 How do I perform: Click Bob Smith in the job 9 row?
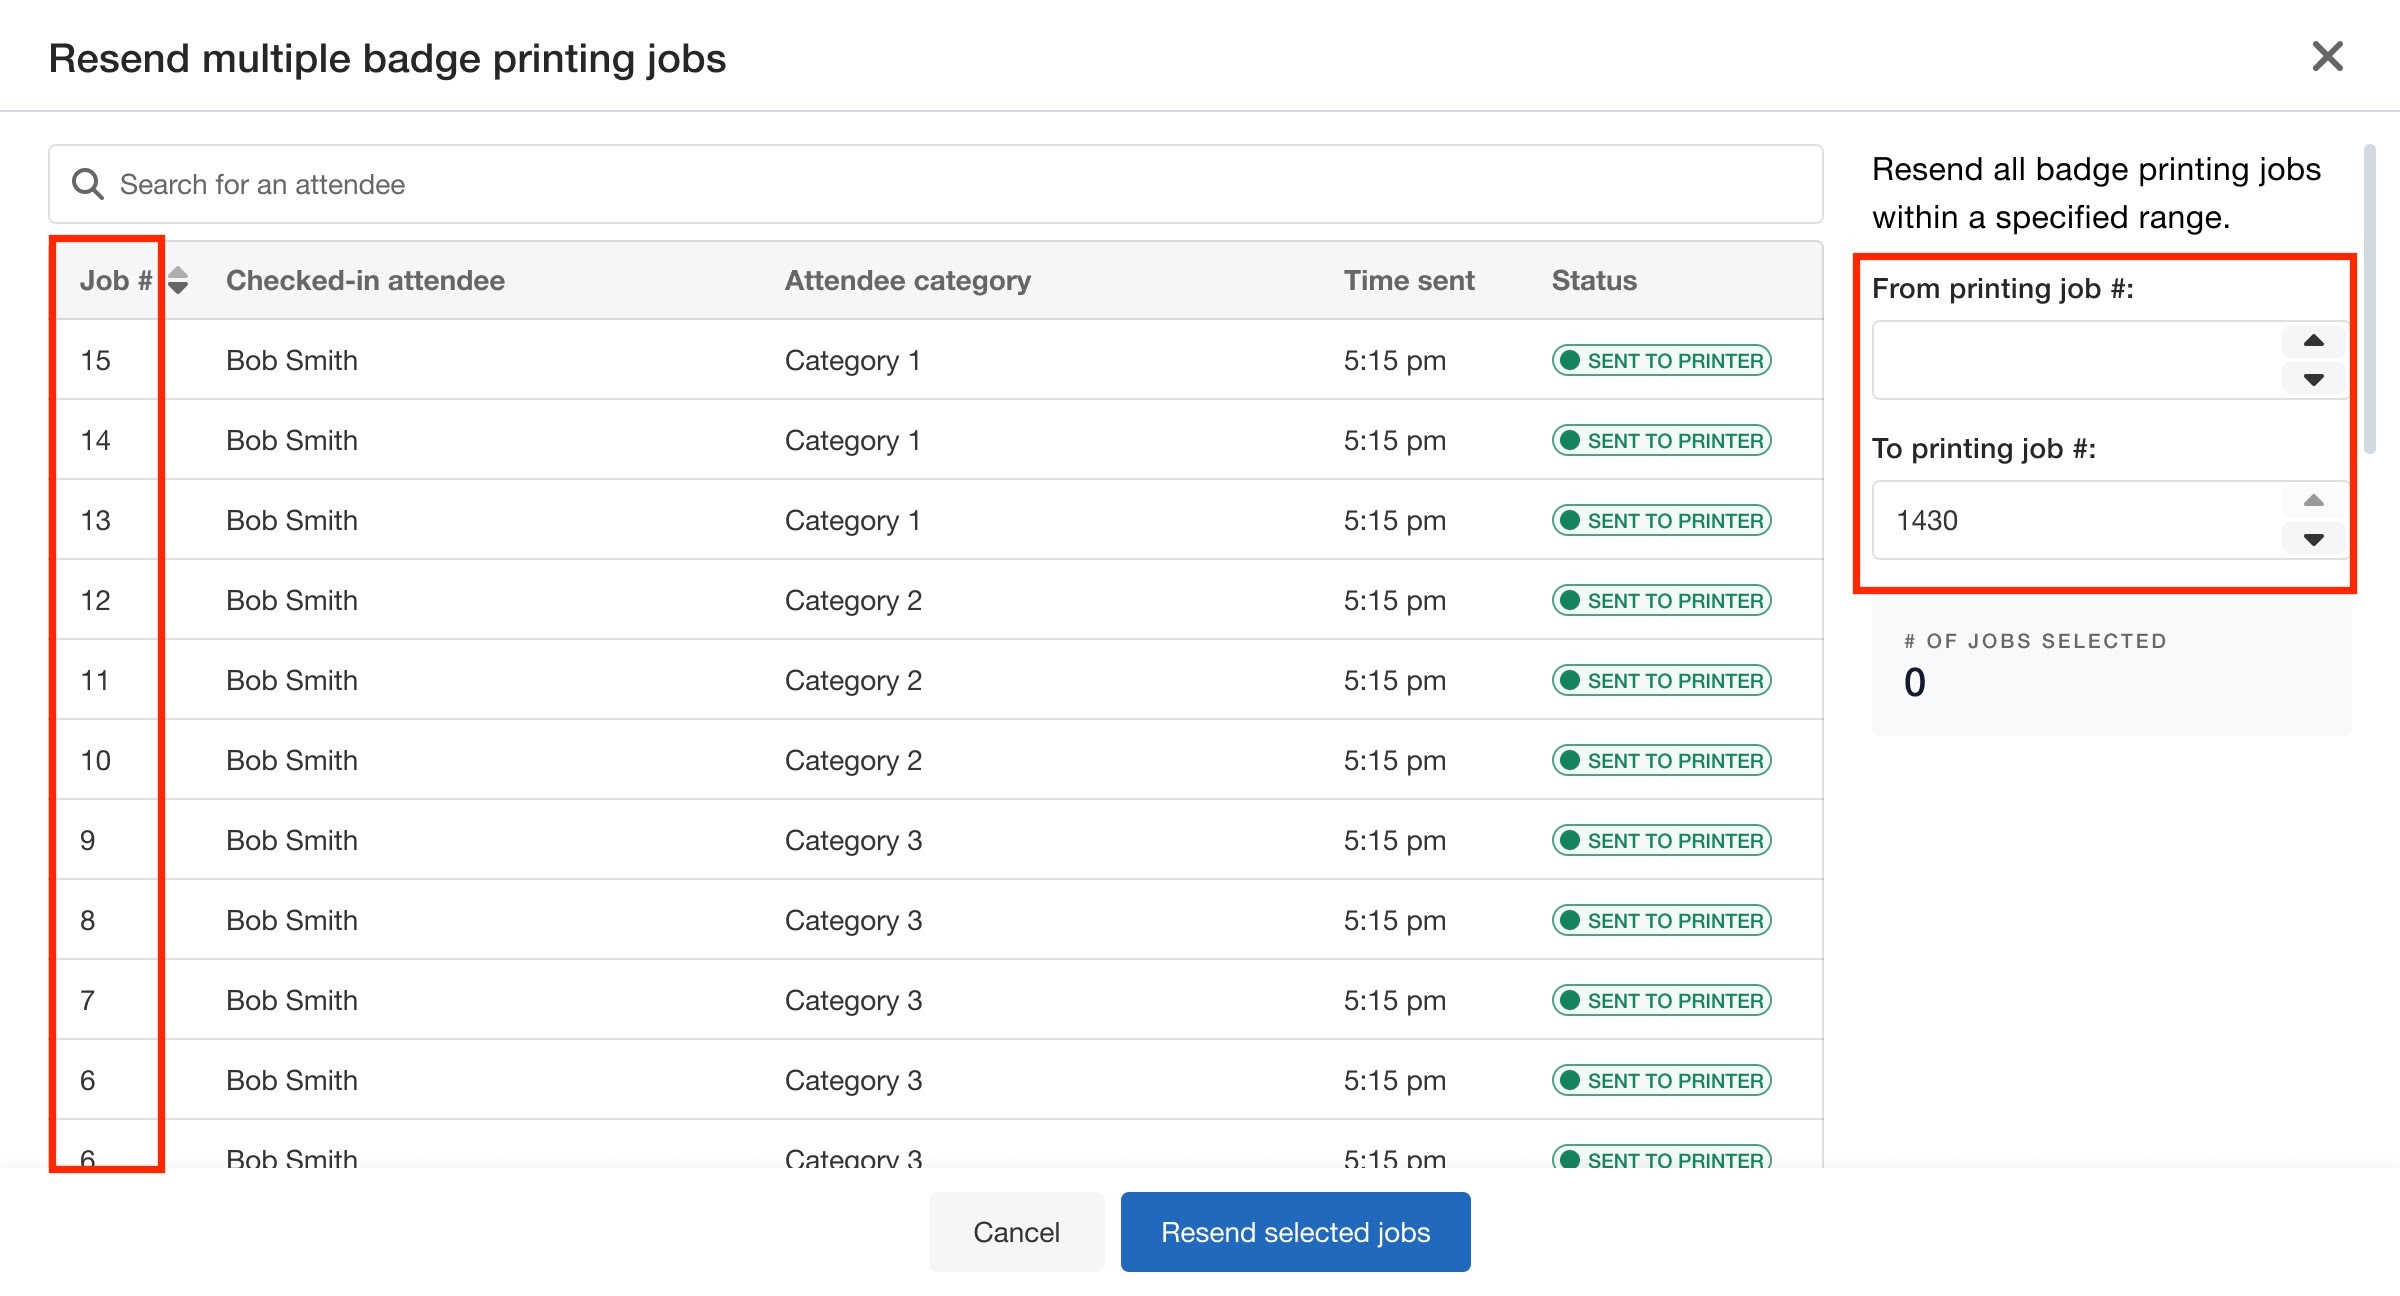coord(292,840)
